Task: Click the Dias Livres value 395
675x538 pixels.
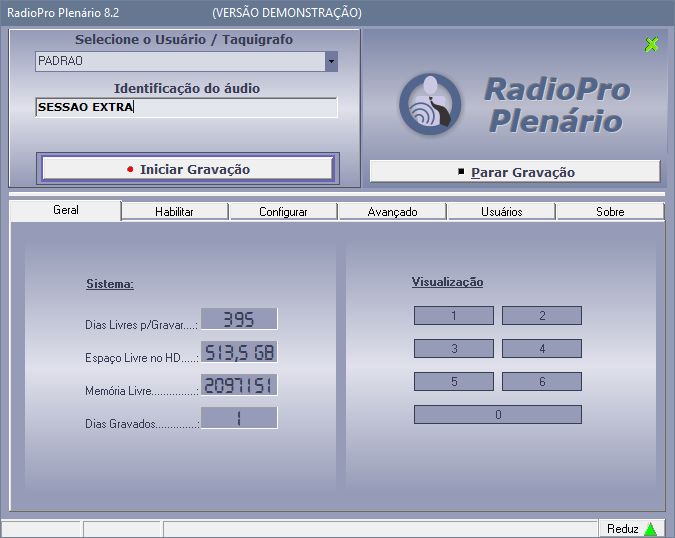Action: pos(239,319)
